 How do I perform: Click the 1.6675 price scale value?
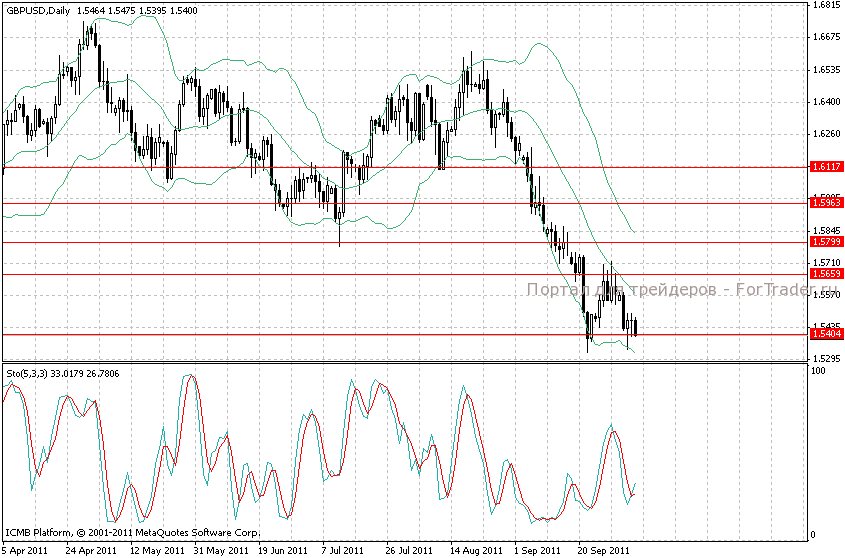point(827,37)
